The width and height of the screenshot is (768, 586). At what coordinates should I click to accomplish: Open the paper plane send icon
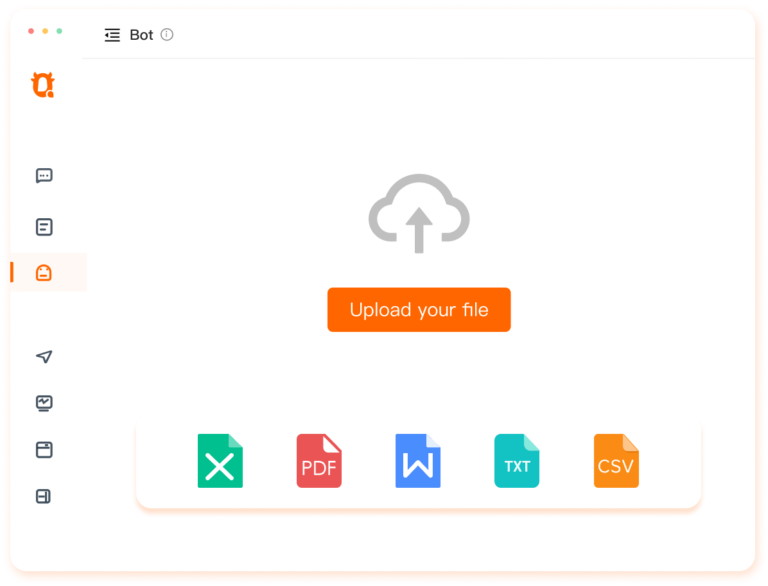coord(44,356)
